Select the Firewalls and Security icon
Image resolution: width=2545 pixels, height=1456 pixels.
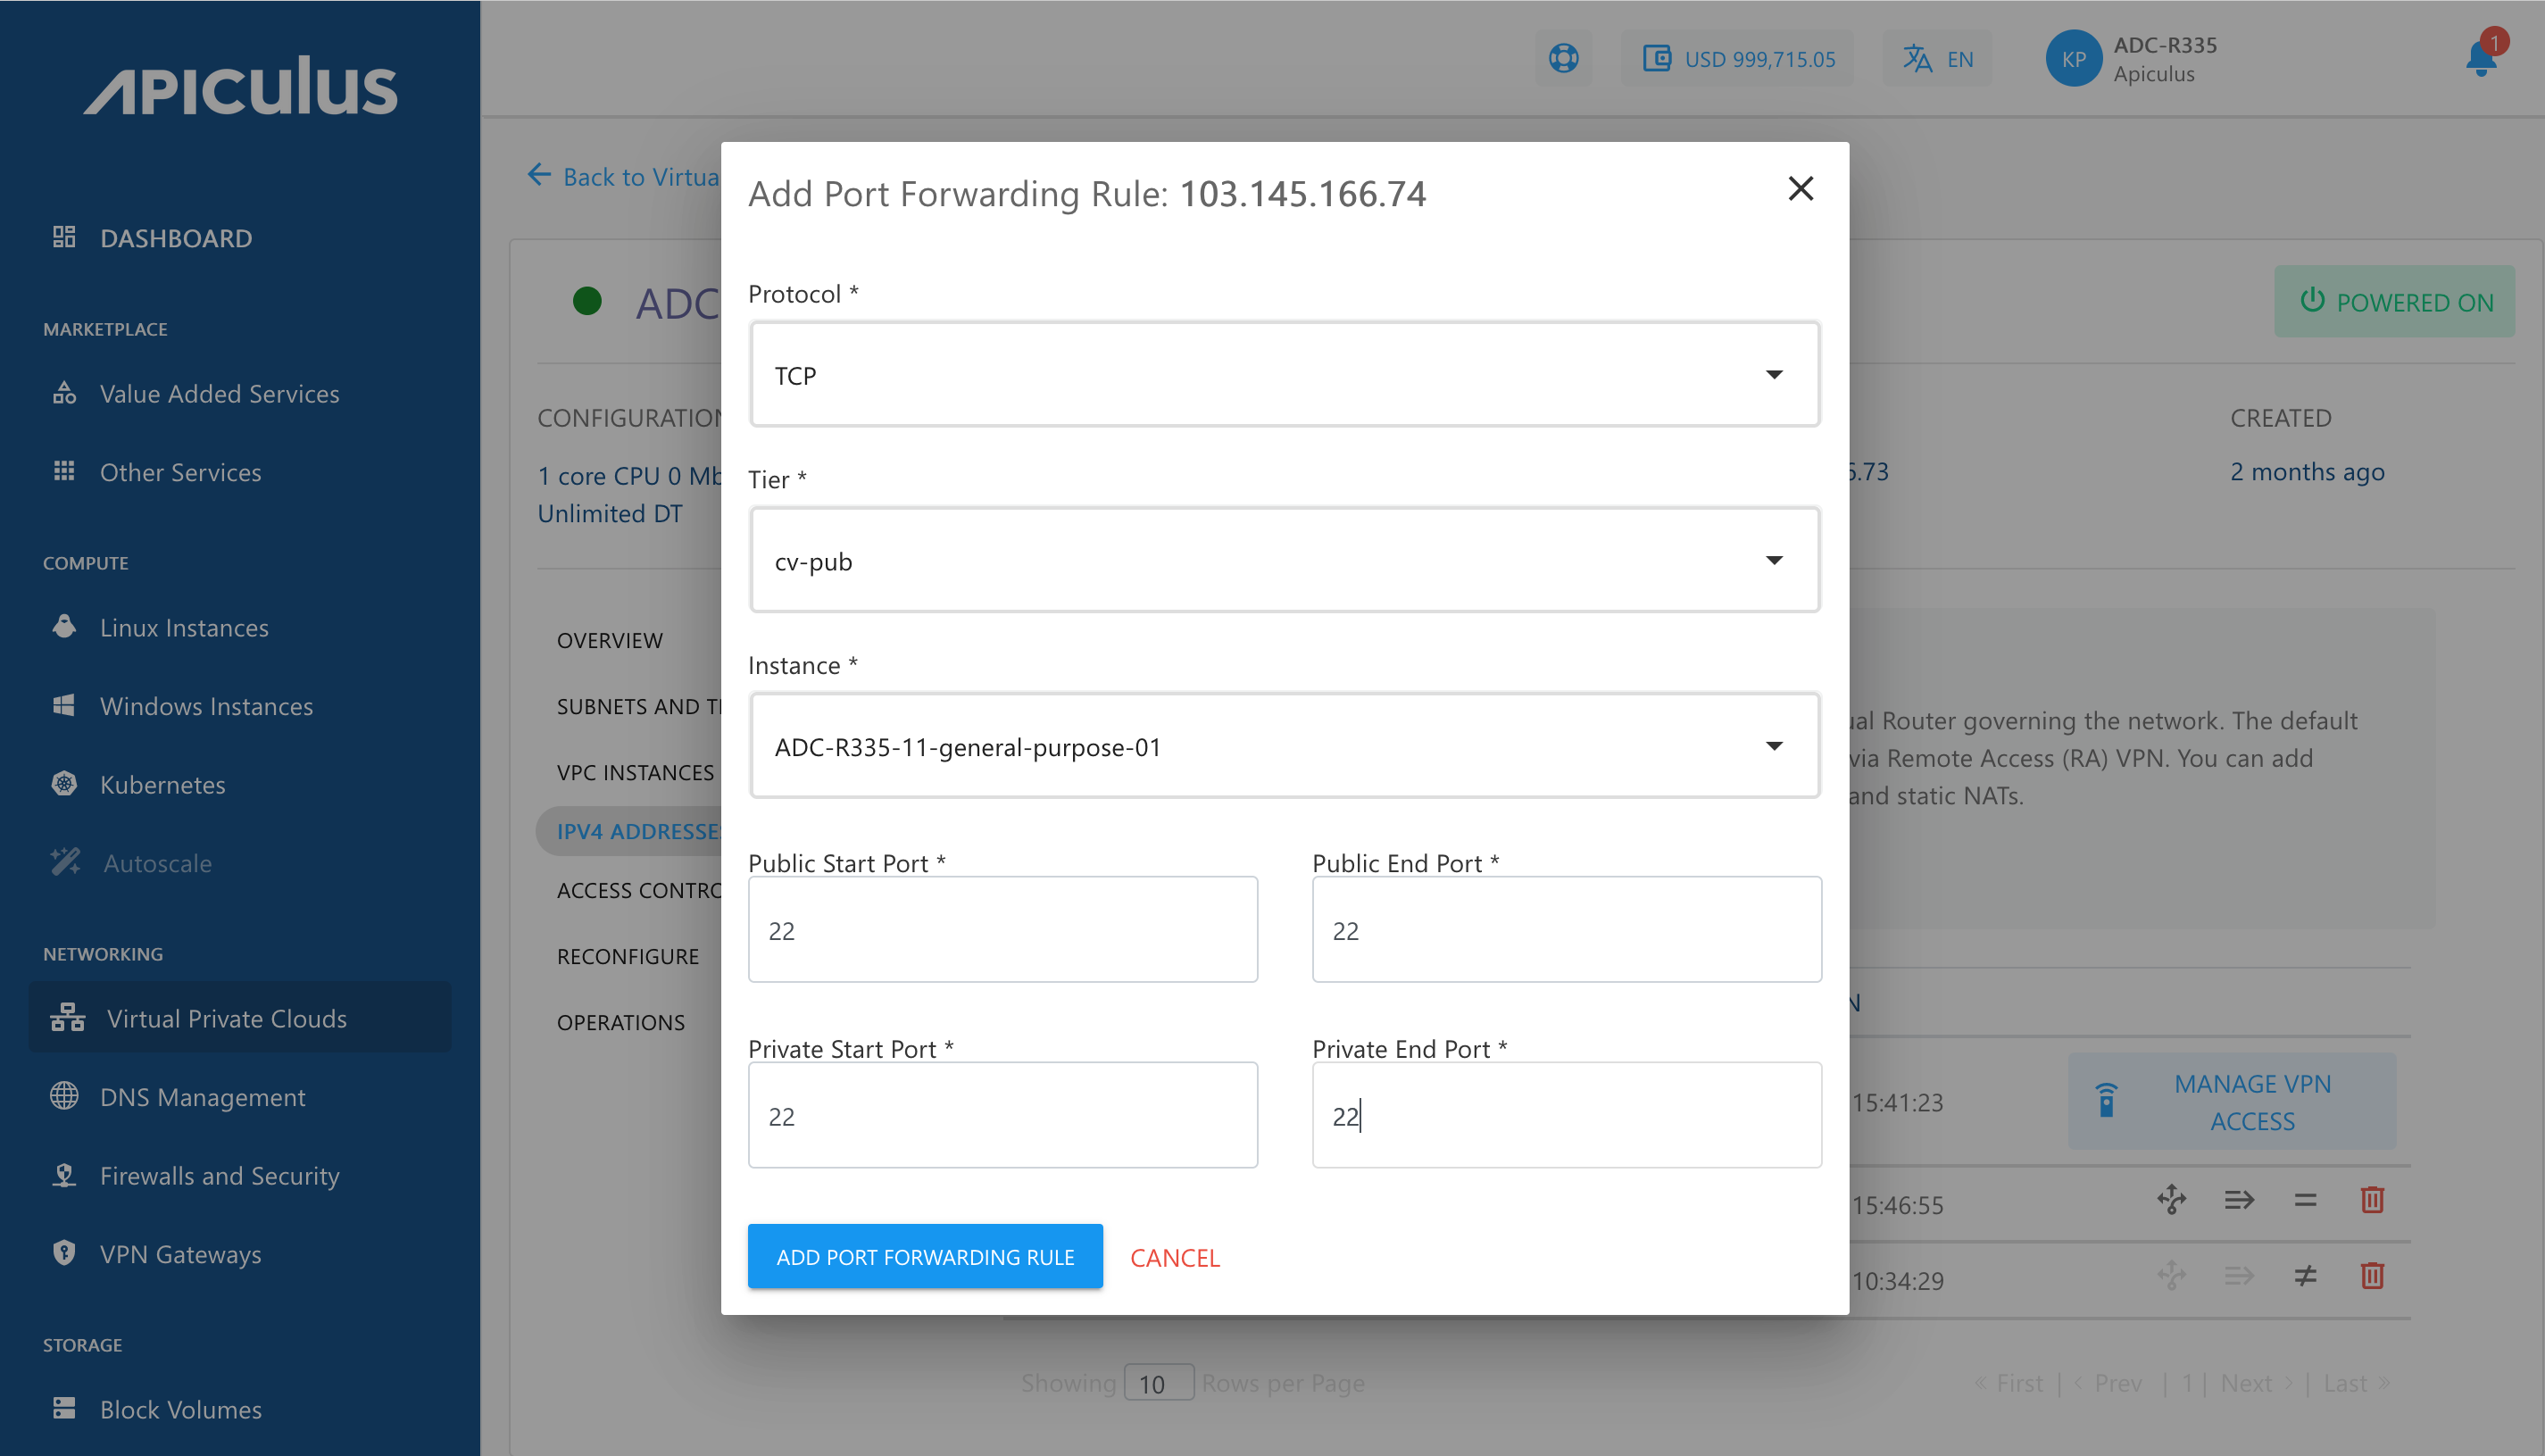point(64,1175)
